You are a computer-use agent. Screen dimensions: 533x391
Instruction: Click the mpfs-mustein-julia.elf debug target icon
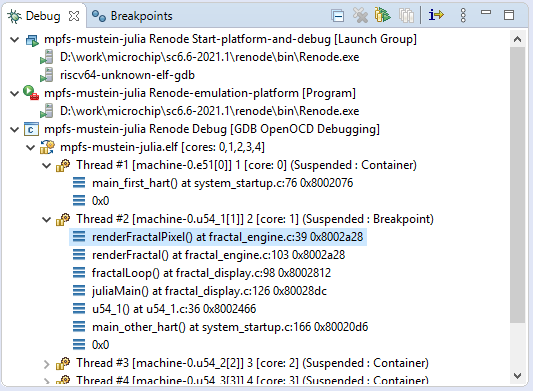pyautogui.click(x=47, y=147)
